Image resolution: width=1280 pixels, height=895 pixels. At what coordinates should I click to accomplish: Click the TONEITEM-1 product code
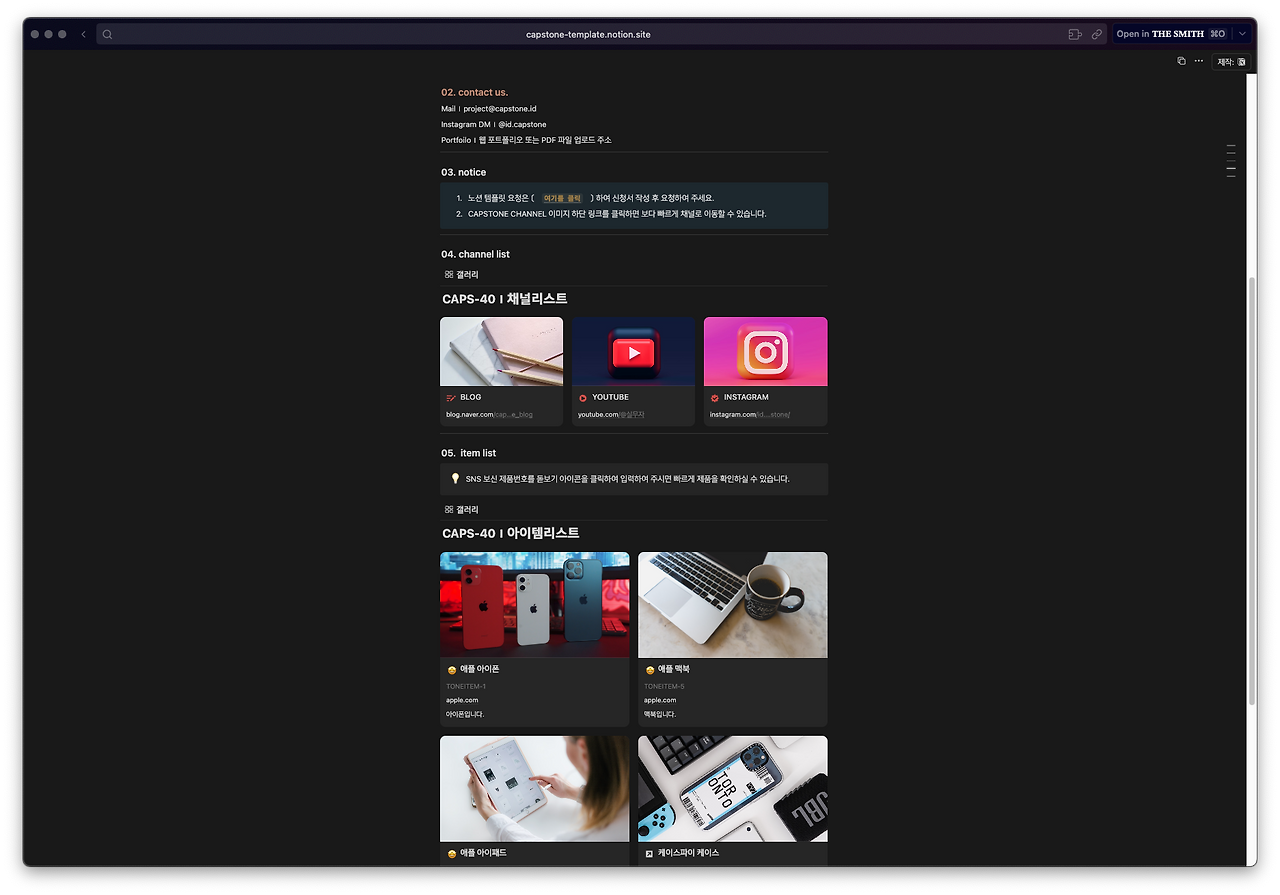pos(466,686)
